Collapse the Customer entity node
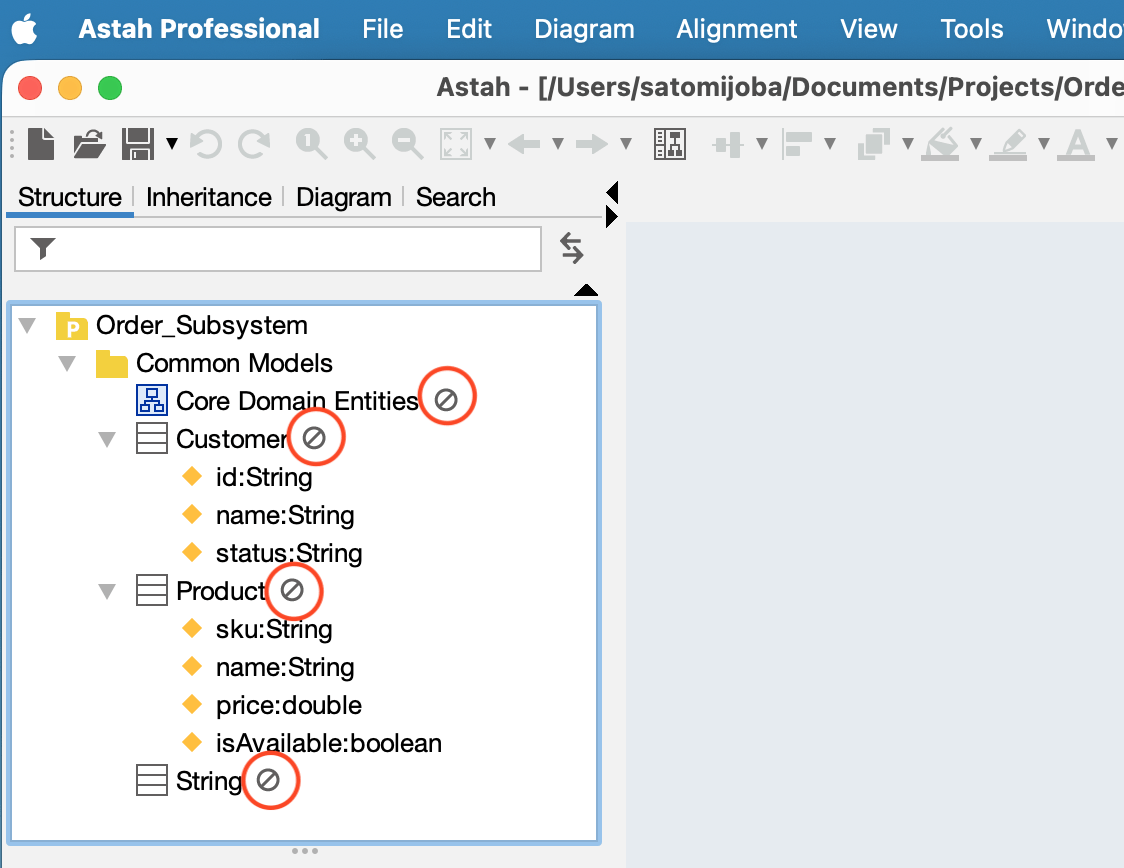This screenshot has height=868, width=1124. pyautogui.click(x=107, y=439)
